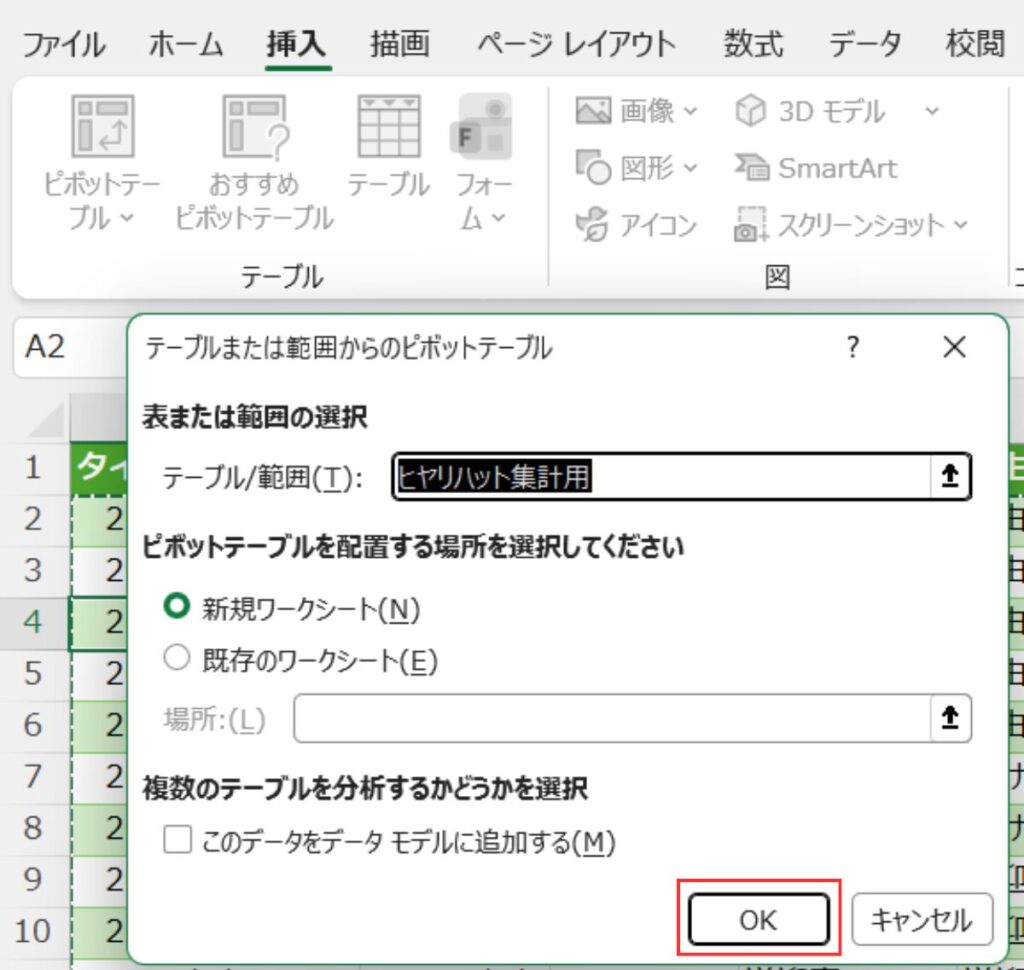
Task: Click the キャンセル button
Action: (922, 919)
